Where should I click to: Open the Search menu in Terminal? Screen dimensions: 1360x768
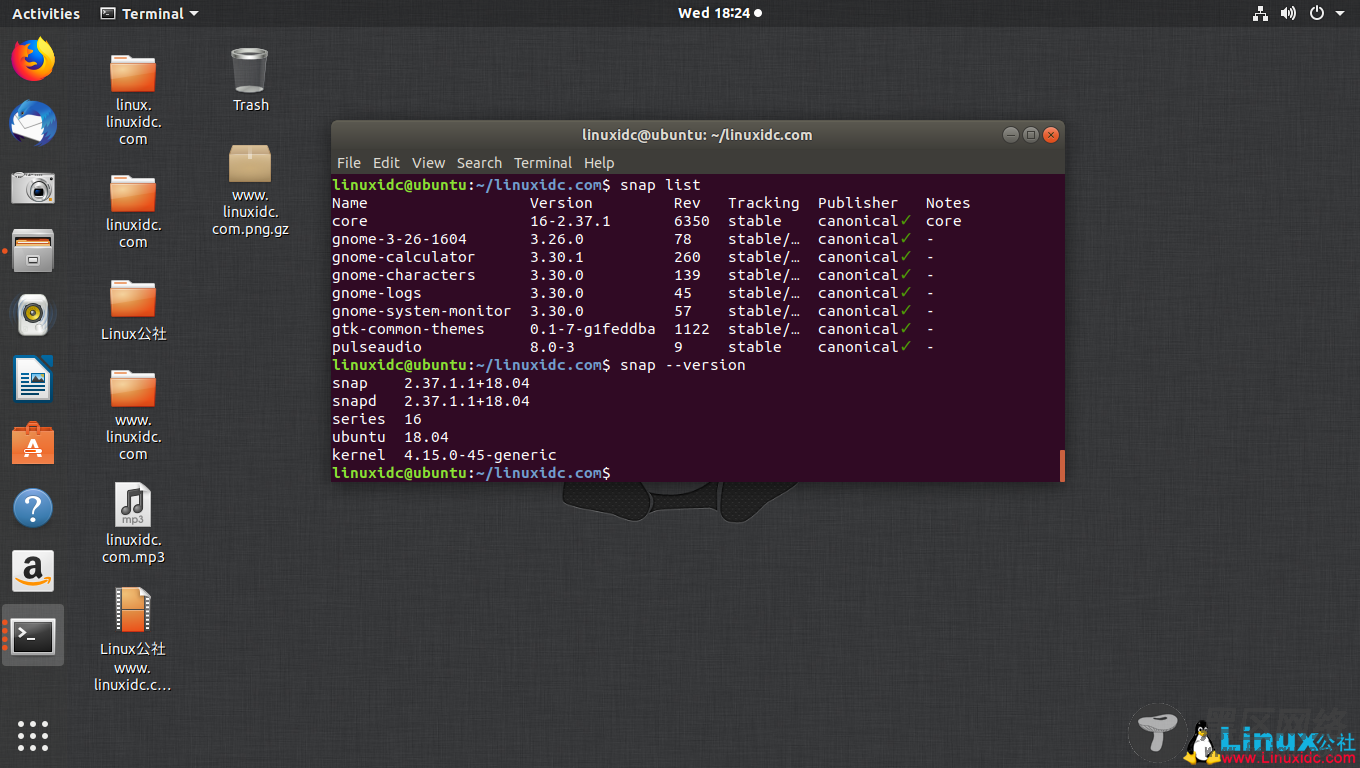coord(479,162)
